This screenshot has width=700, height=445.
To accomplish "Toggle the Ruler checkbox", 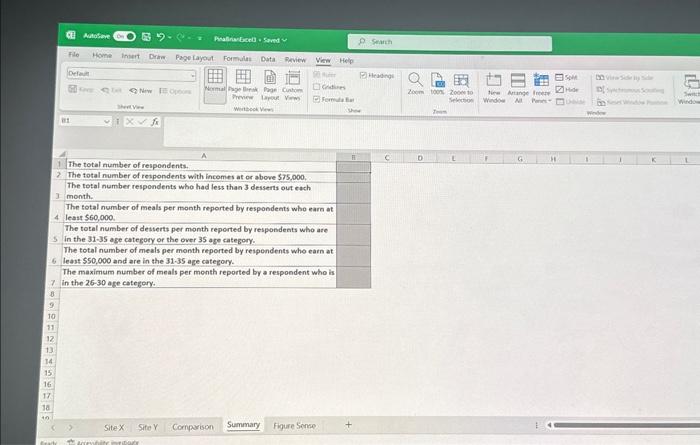I will click(317, 74).
